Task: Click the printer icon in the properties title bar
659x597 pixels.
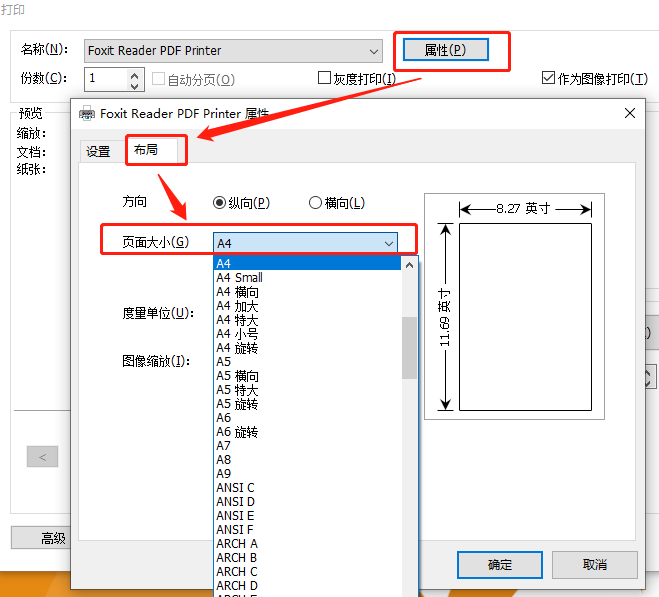Action: tap(87, 114)
